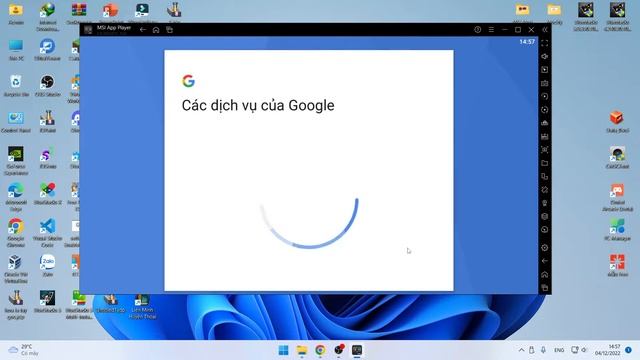The image size is (640, 360).
Task: Open home screen from the title bar home icon
Action: 156,30
